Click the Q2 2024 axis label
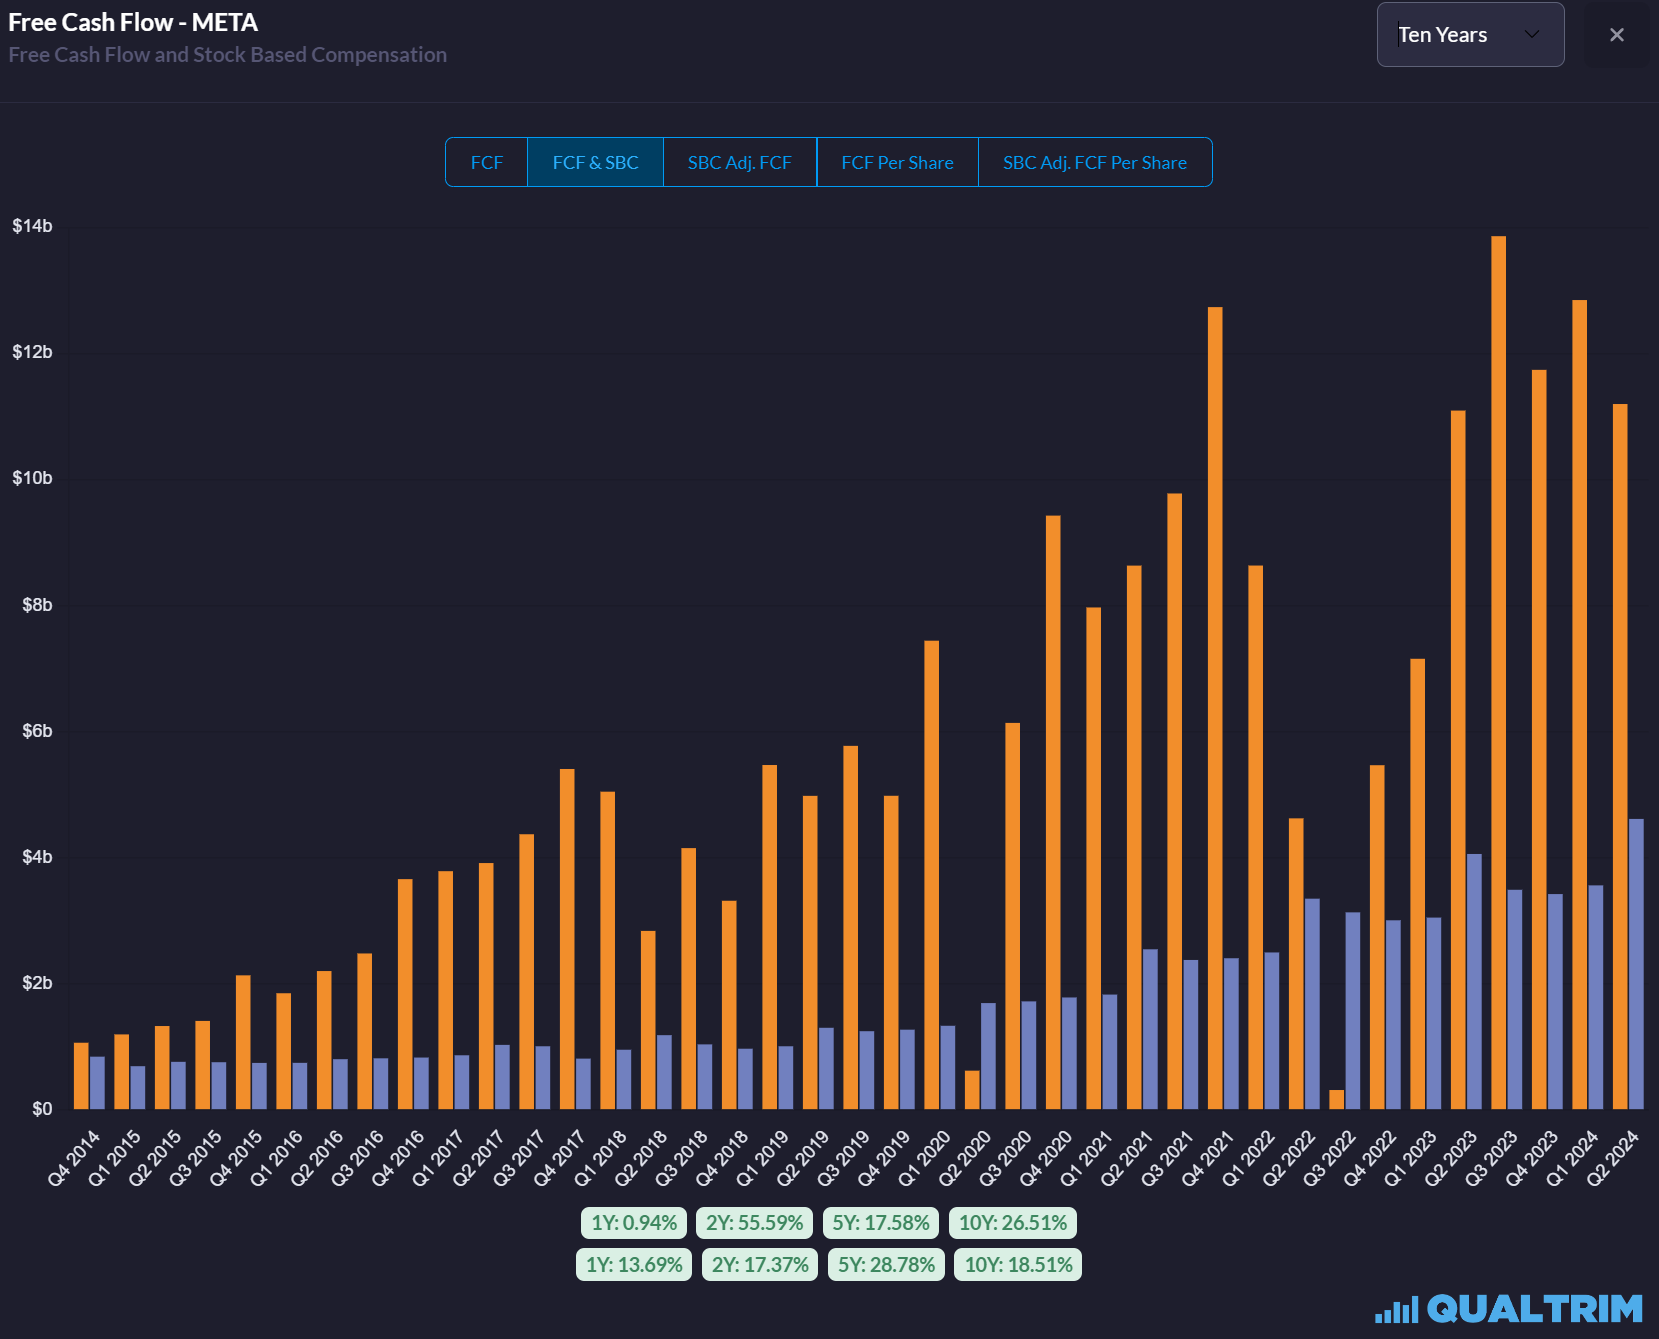Image resolution: width=1659 pixels, height=1339 pixels. 1613,1157
